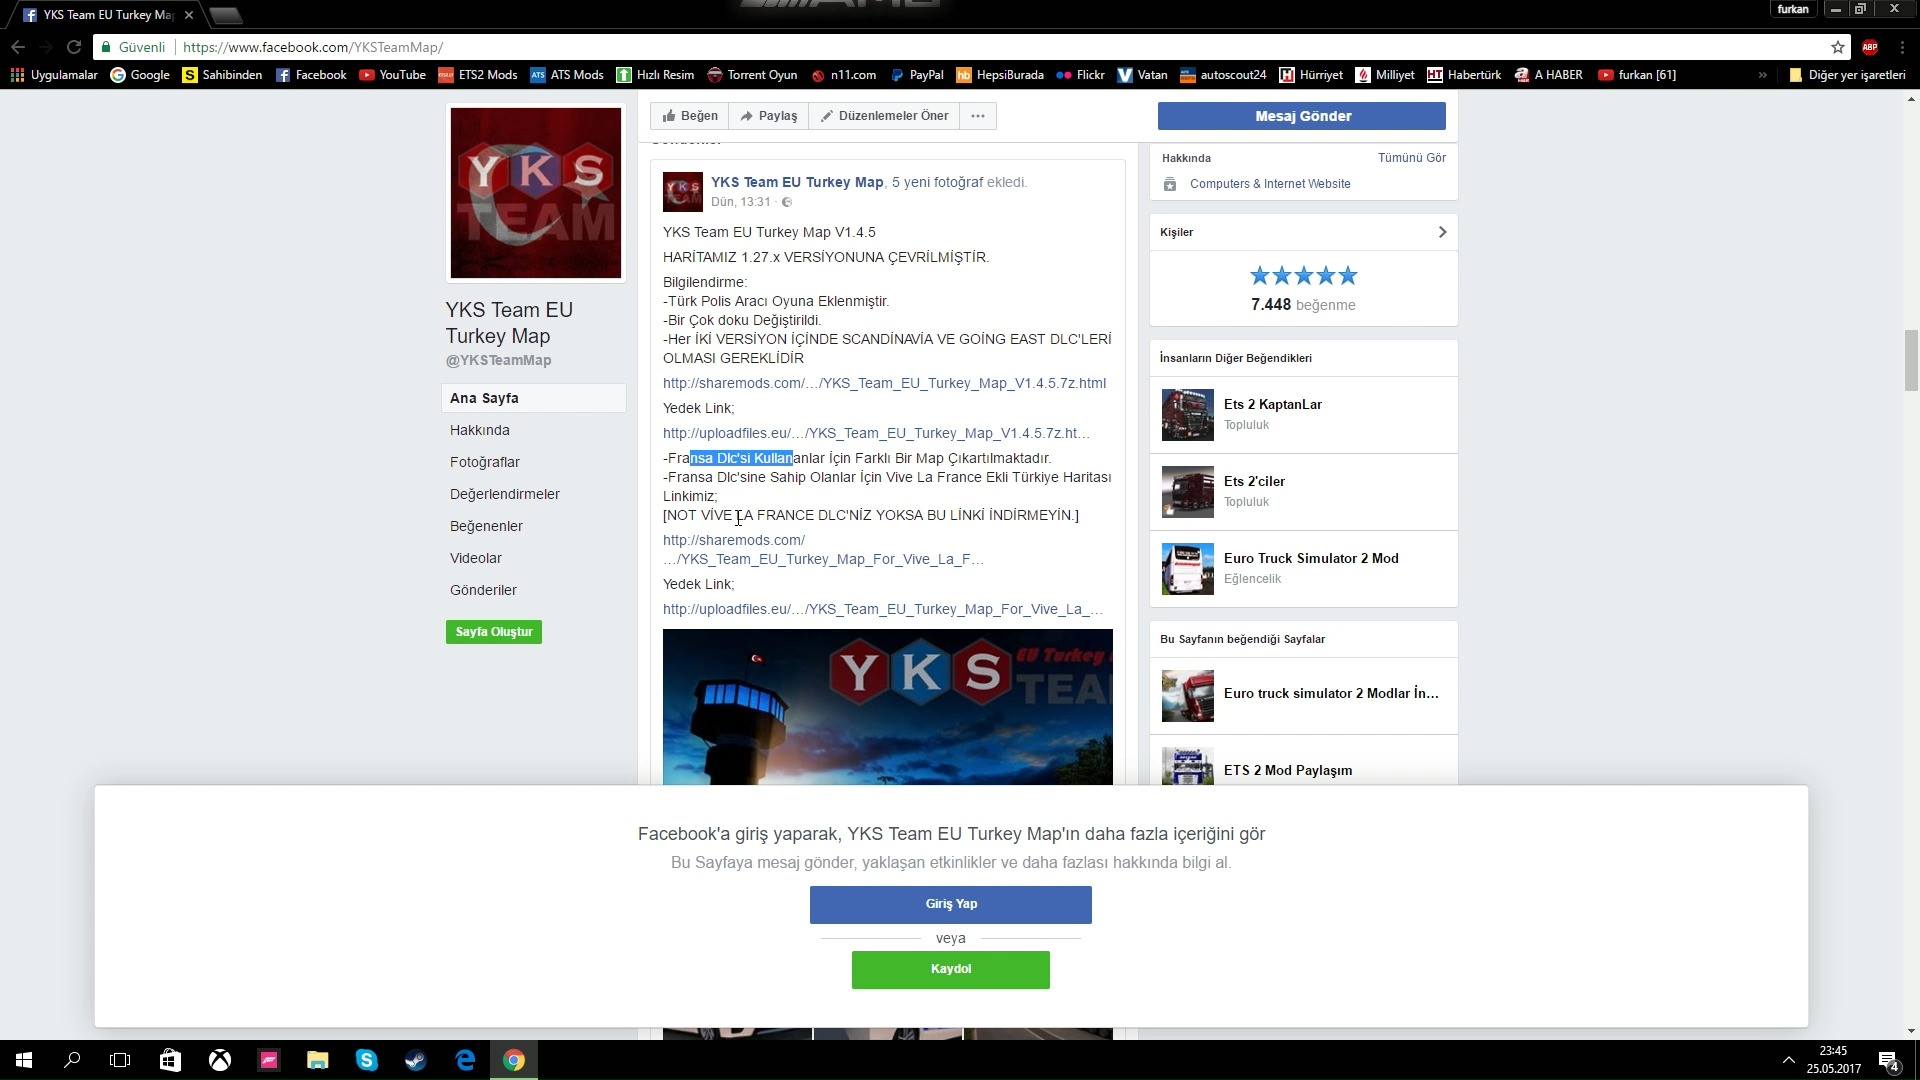Click the browser back arrow
Image resolution: width=1920 pixels, height=1080 pixels.
click(x=18, y=47)
